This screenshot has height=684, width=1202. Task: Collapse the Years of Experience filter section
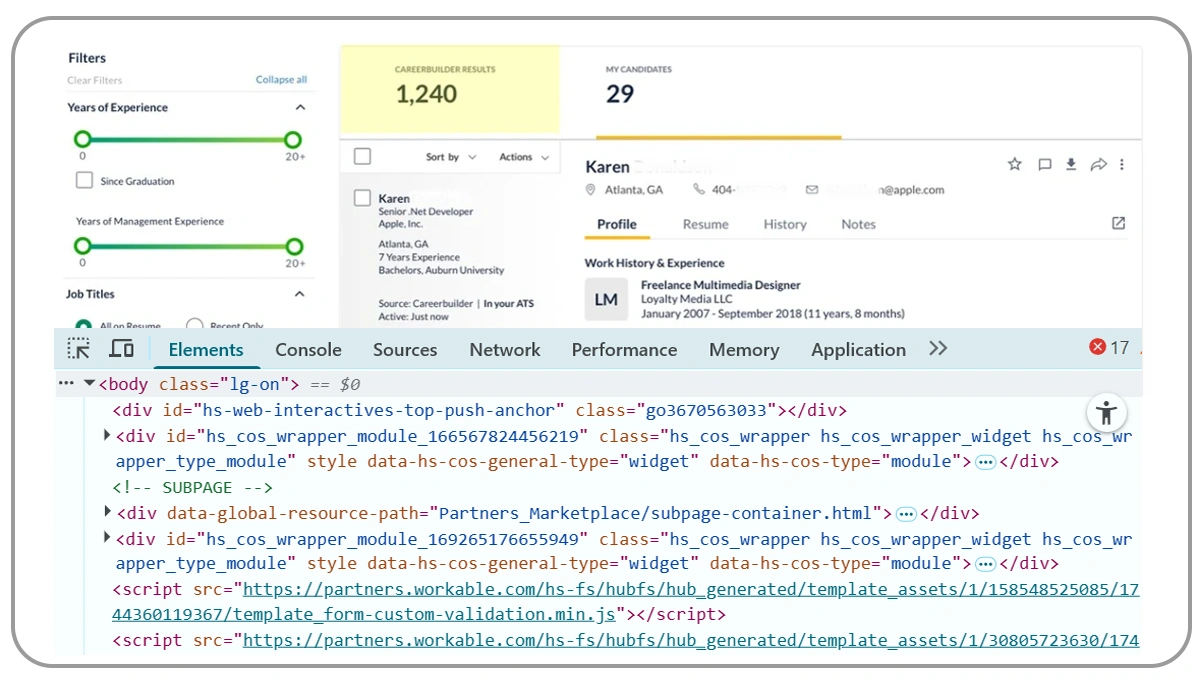point(300,108)
